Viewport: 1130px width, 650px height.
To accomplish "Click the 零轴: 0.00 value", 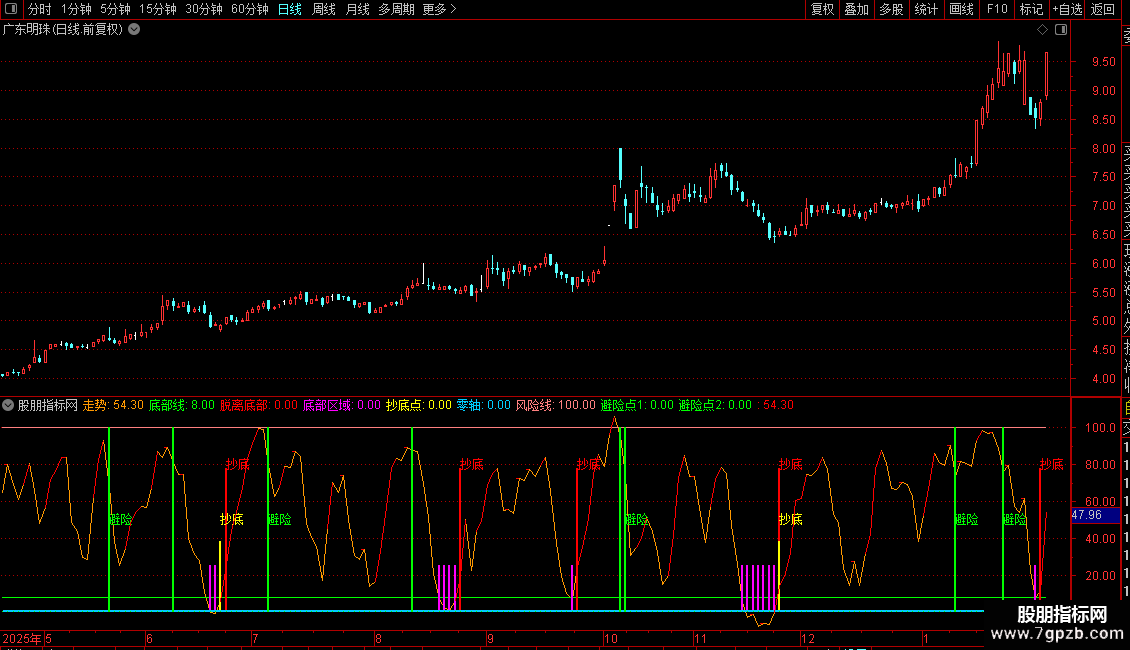I will (484, 405).
